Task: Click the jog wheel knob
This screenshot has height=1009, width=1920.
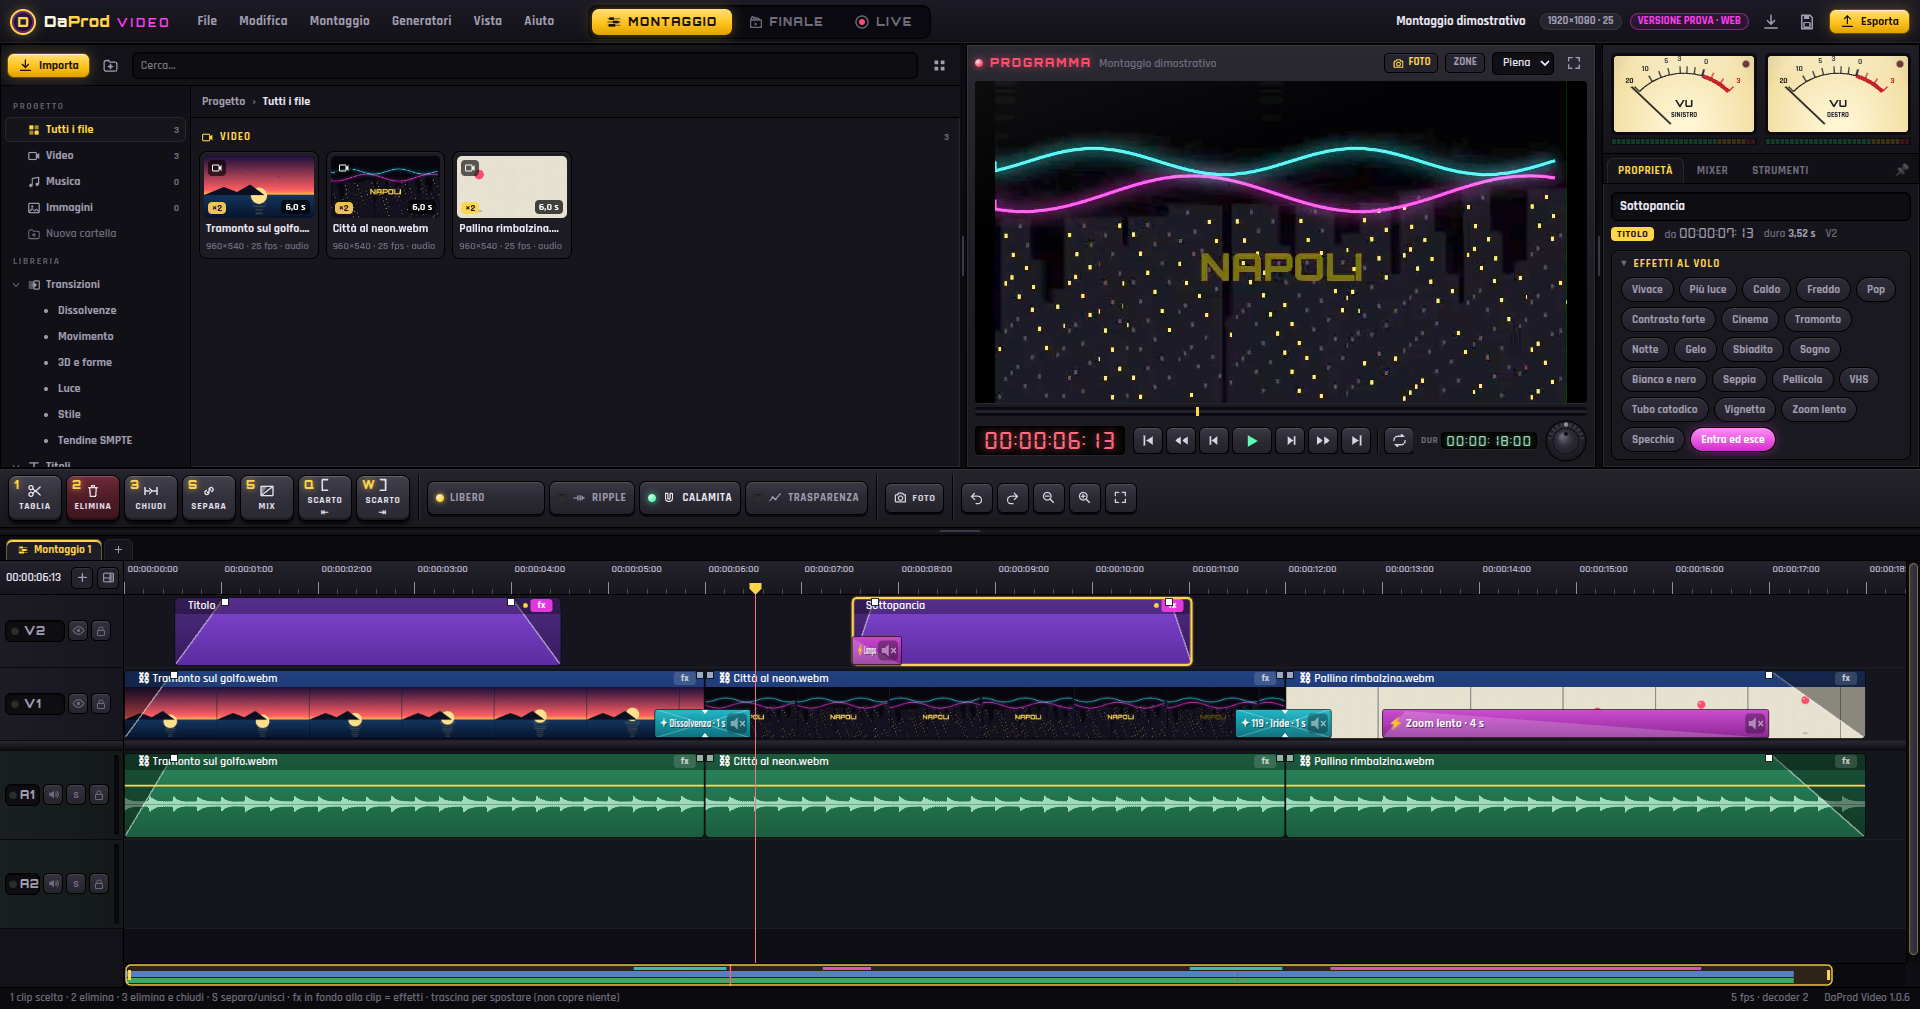Action: pyautogui.click(x=1566, y=441)
